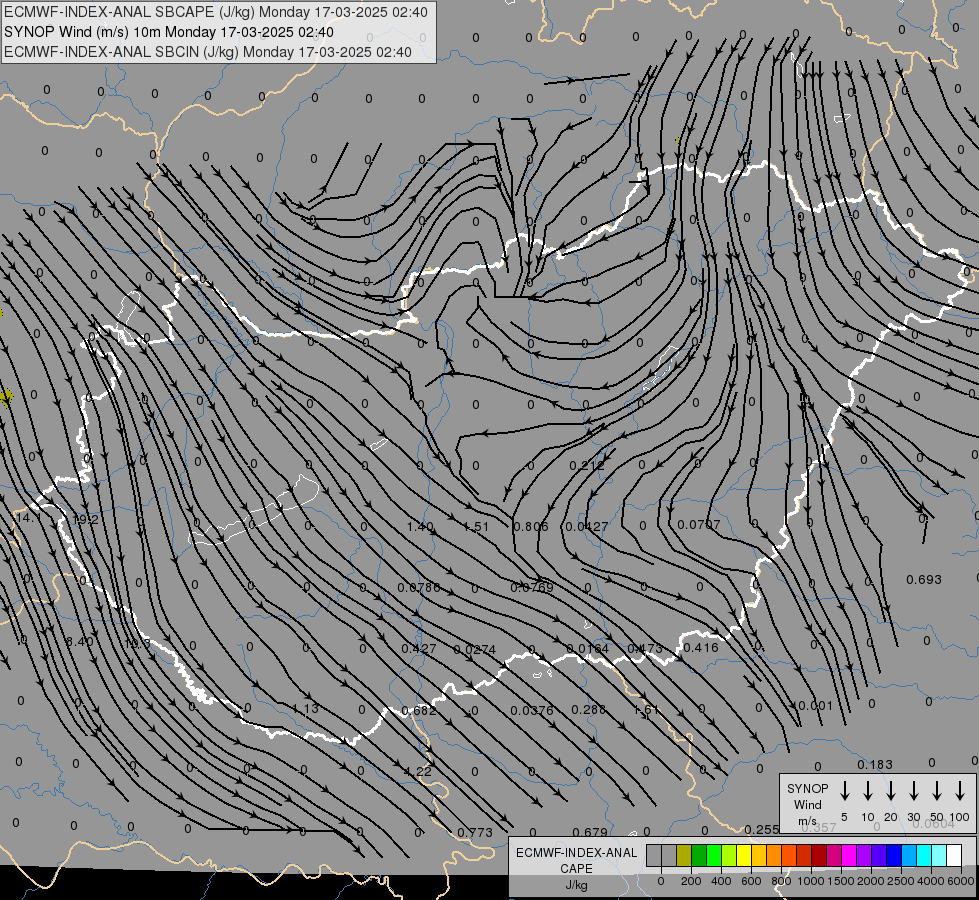Viewport: 979px width, 900px height.
Task: Click the 1000 tick label on CAPE scale
Action: [x=810, y=881]
